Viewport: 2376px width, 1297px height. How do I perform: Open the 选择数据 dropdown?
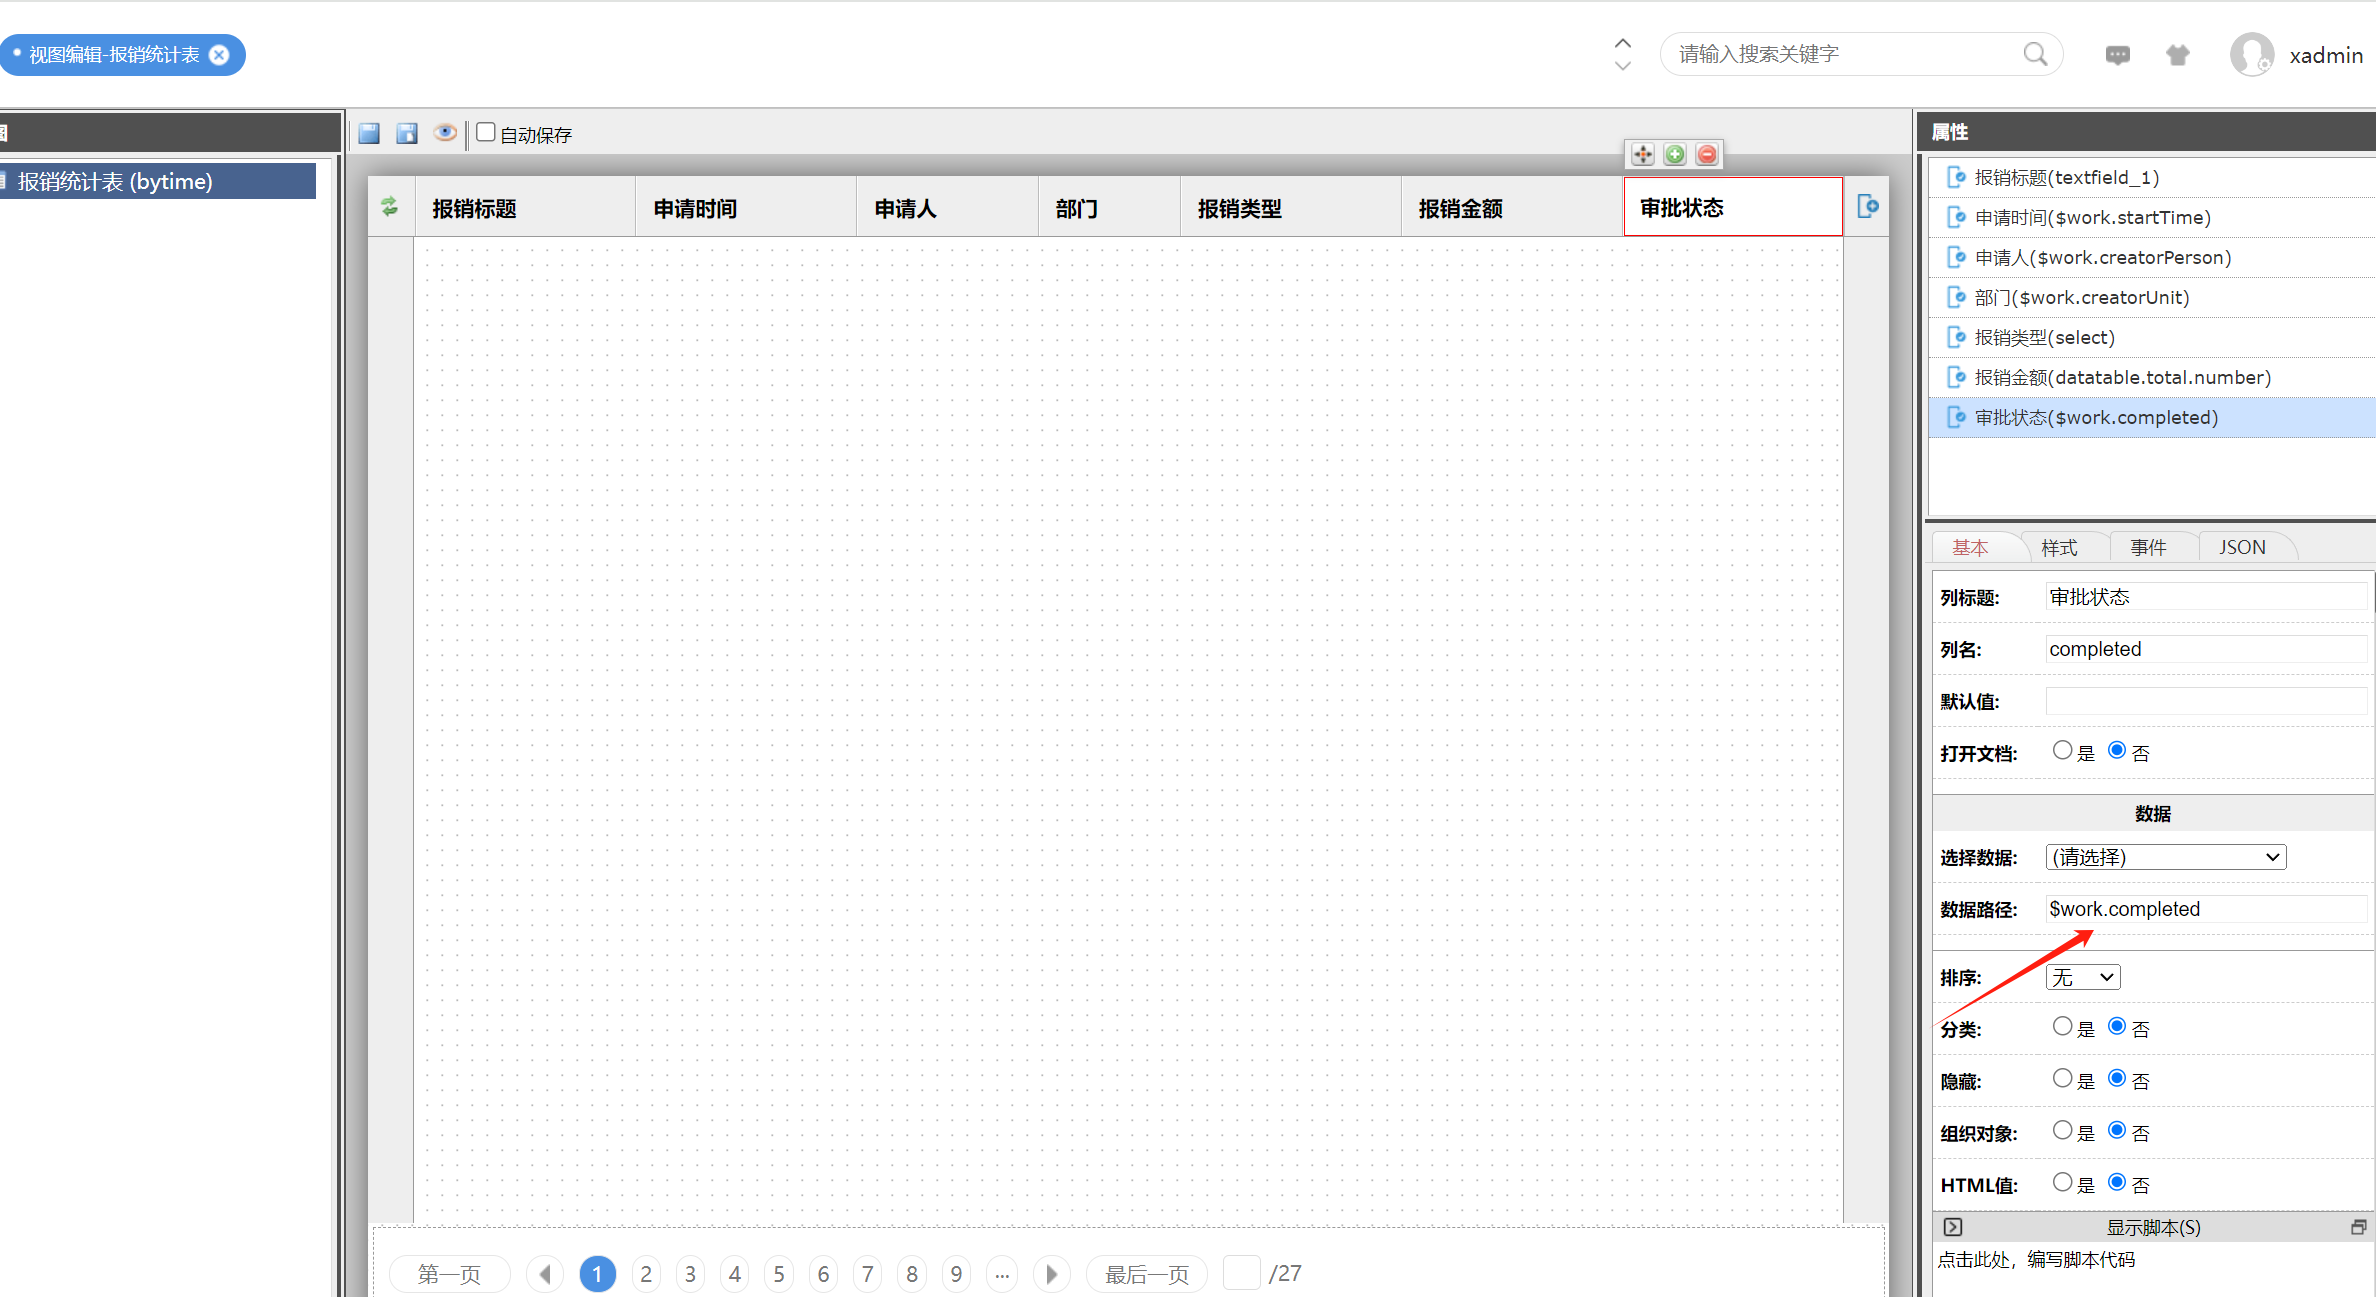point(2165,857)
